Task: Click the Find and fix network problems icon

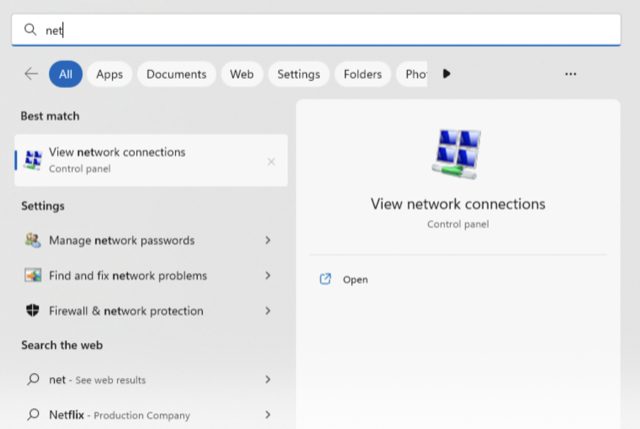Action: [33, 276]
